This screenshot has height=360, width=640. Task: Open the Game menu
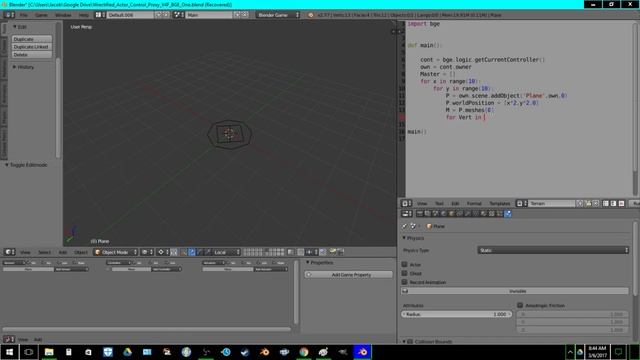(x=41, y=15)
